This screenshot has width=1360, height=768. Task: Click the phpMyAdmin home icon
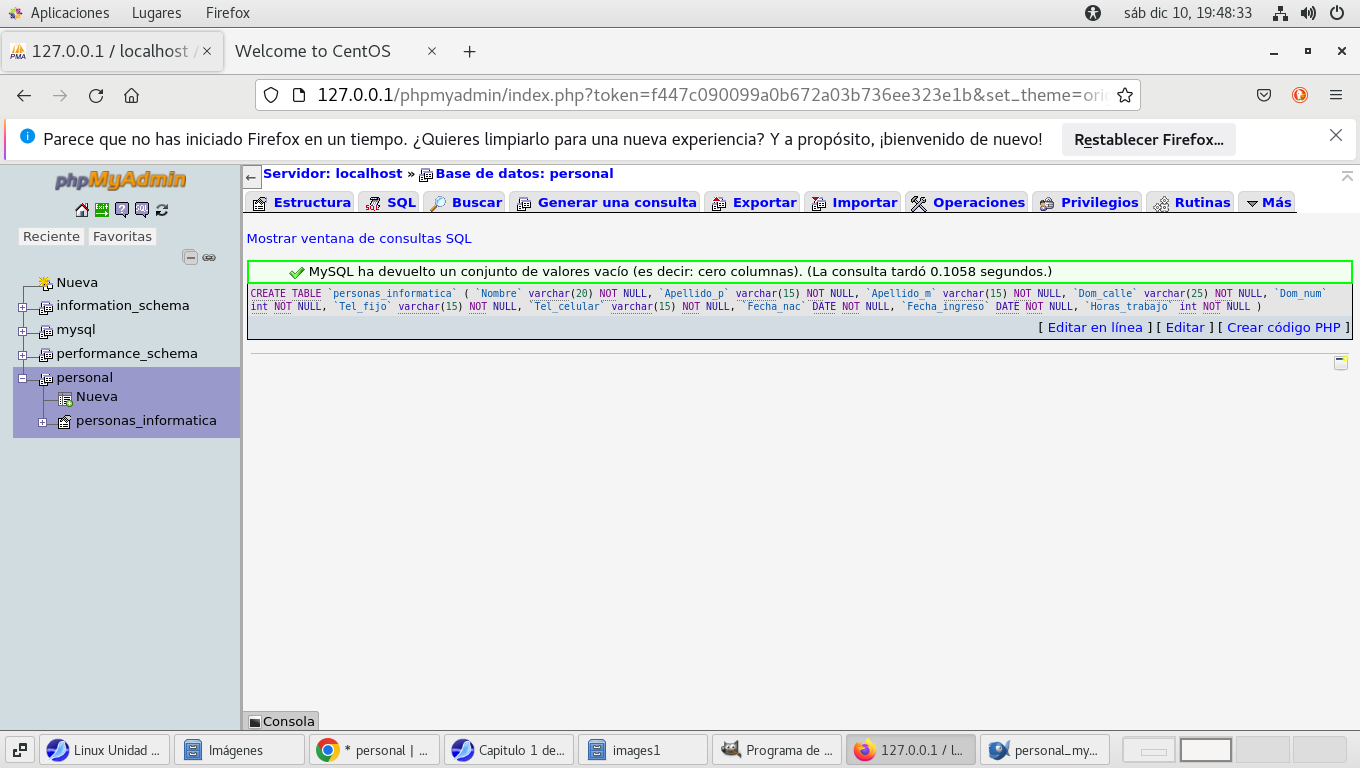82,210
